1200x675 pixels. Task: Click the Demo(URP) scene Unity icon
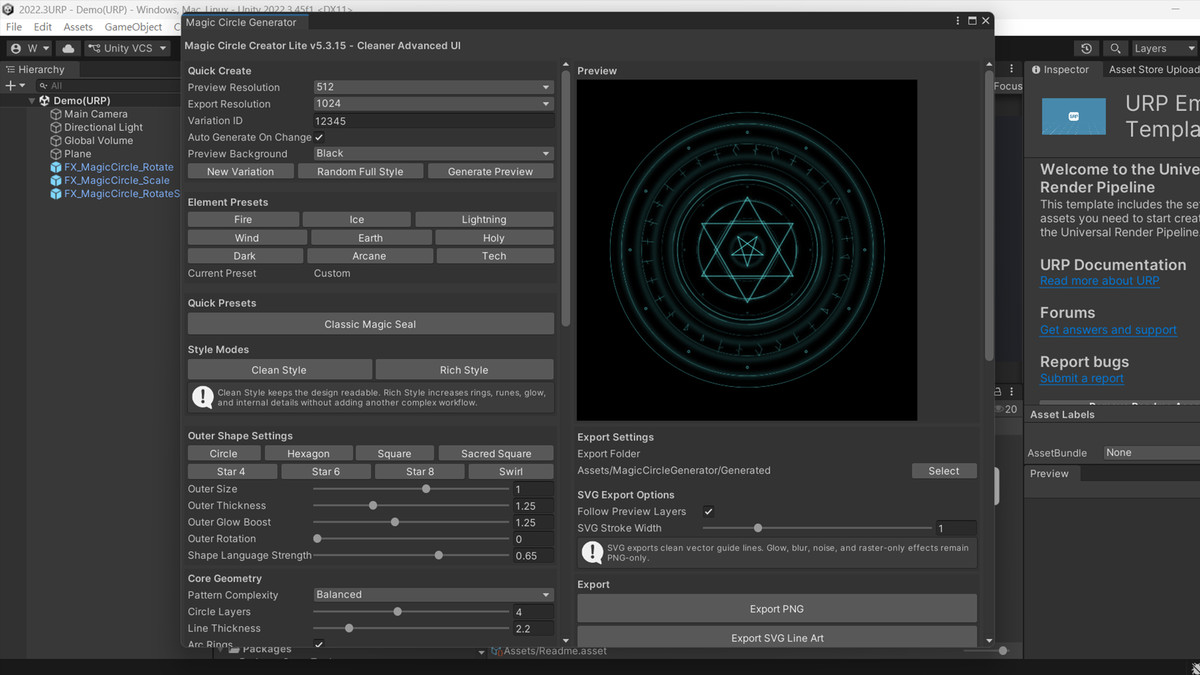44,101
